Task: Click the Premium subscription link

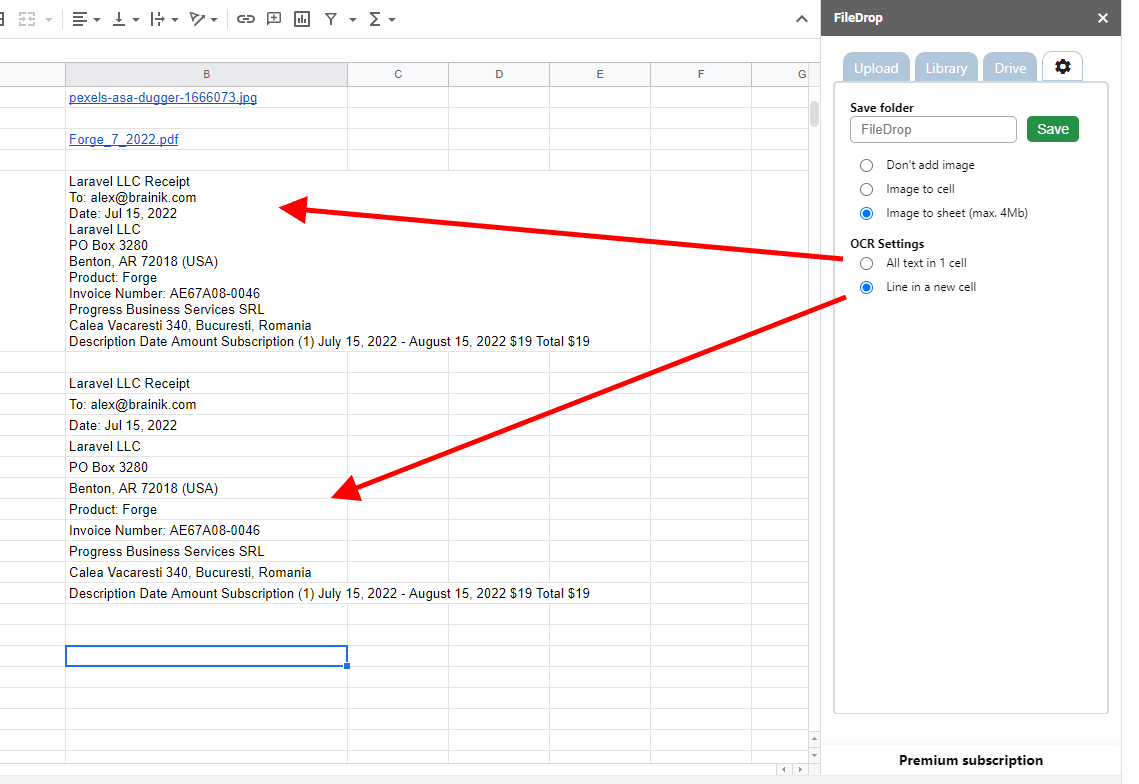Action: click(x=971, y=760)
